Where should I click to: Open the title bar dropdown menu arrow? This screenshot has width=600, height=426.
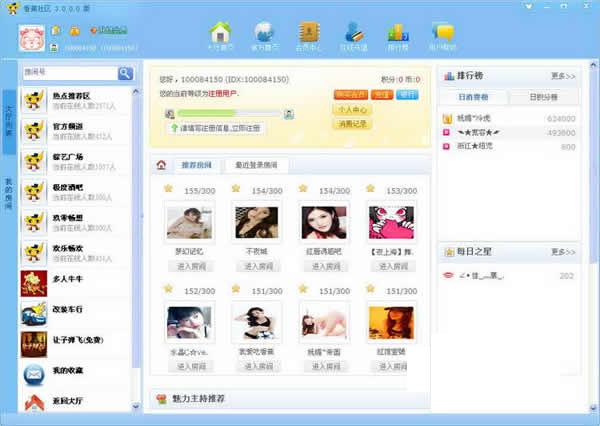tap(528, 7)
